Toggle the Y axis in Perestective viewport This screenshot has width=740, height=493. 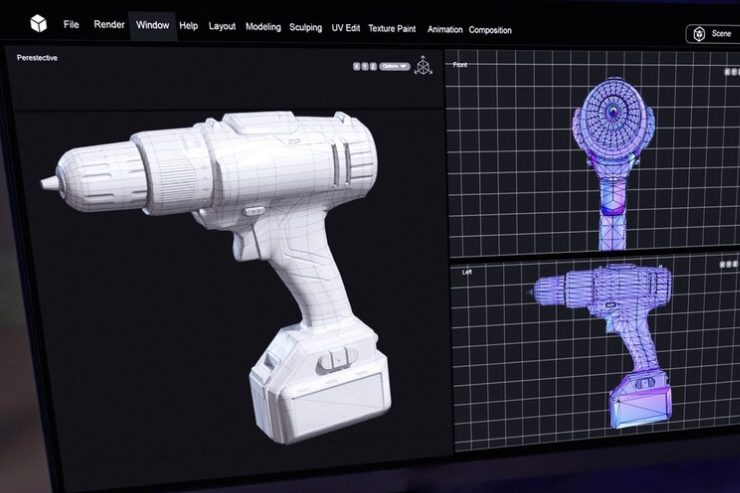(x=364, y=67)
